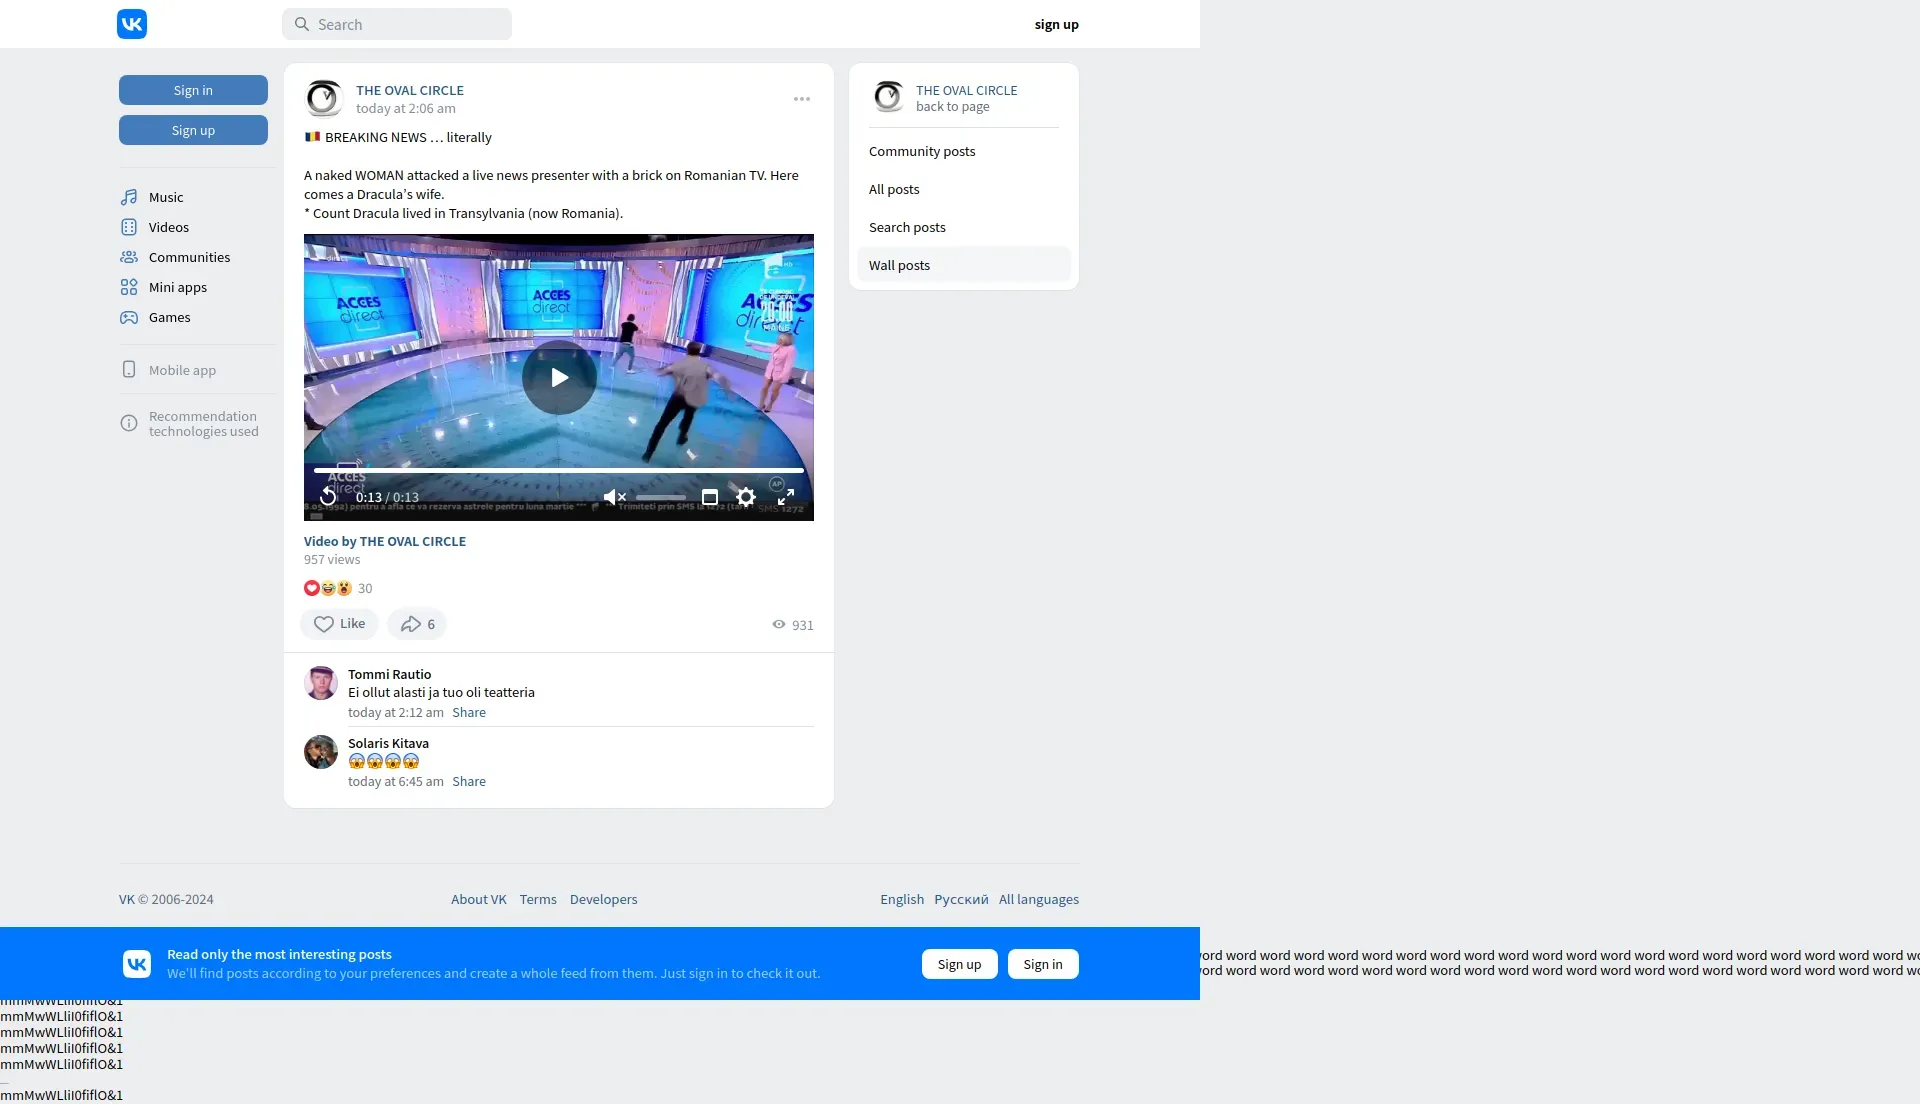1920x1104 pixels.
Task: Open the post's three-dot options menu
Action: coord(802,99)
